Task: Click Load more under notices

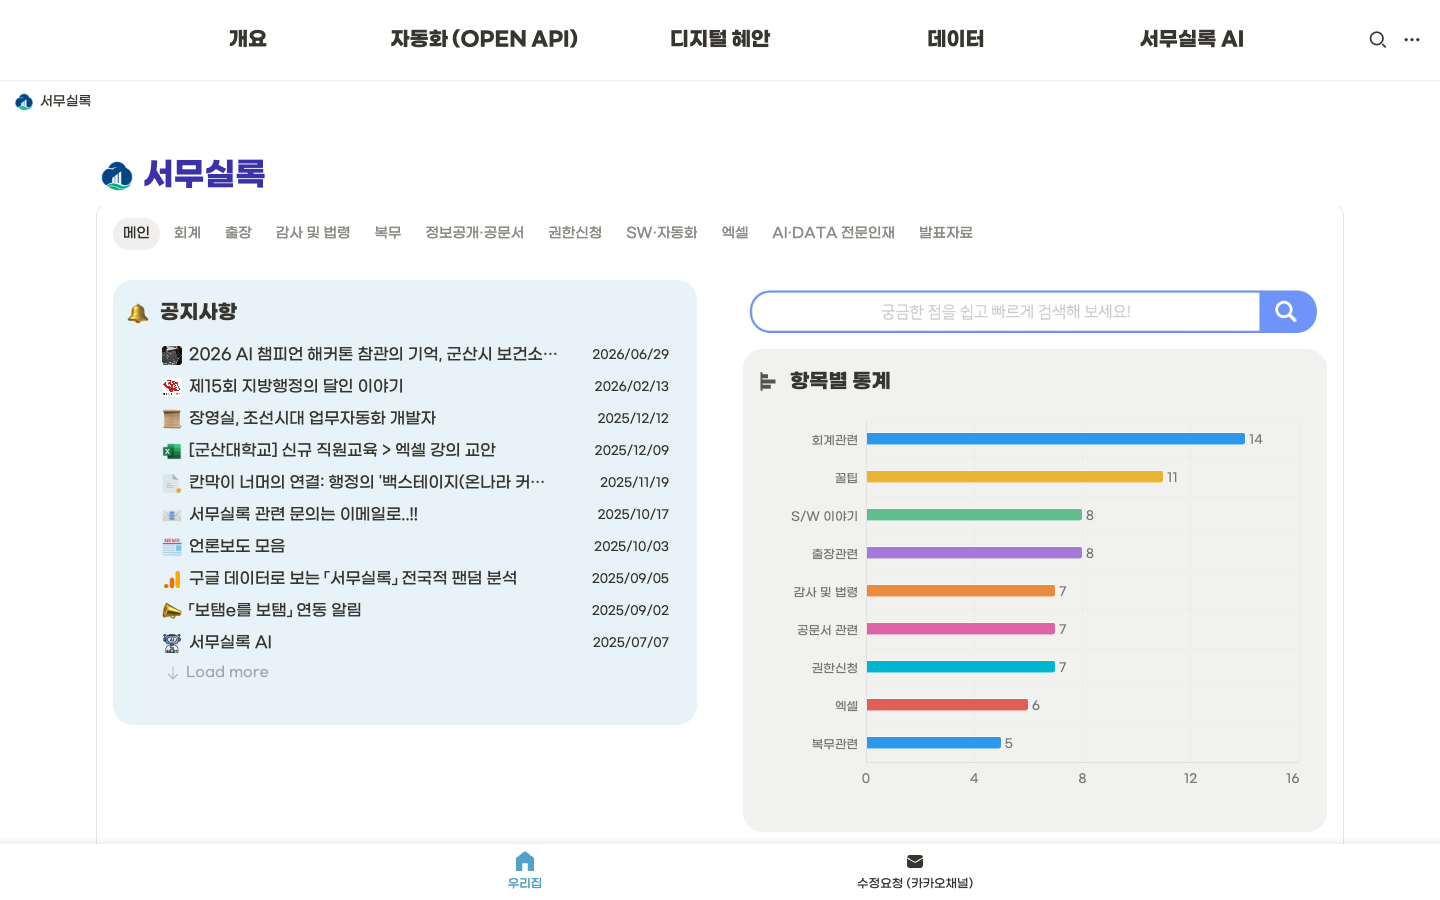Action: 227,672
